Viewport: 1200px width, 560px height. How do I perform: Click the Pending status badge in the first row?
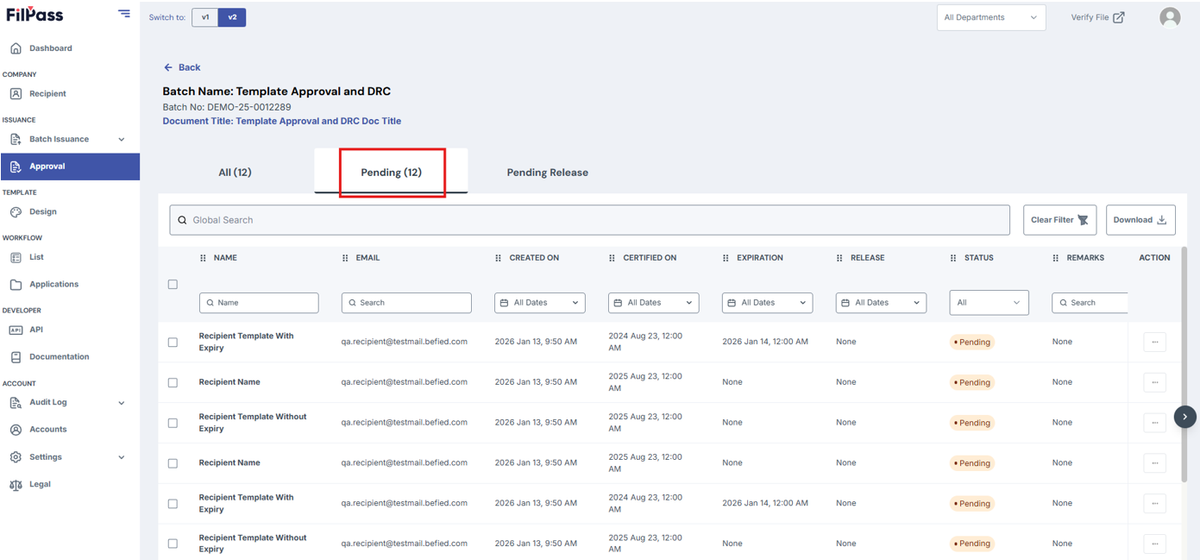(x=972, y=342)
